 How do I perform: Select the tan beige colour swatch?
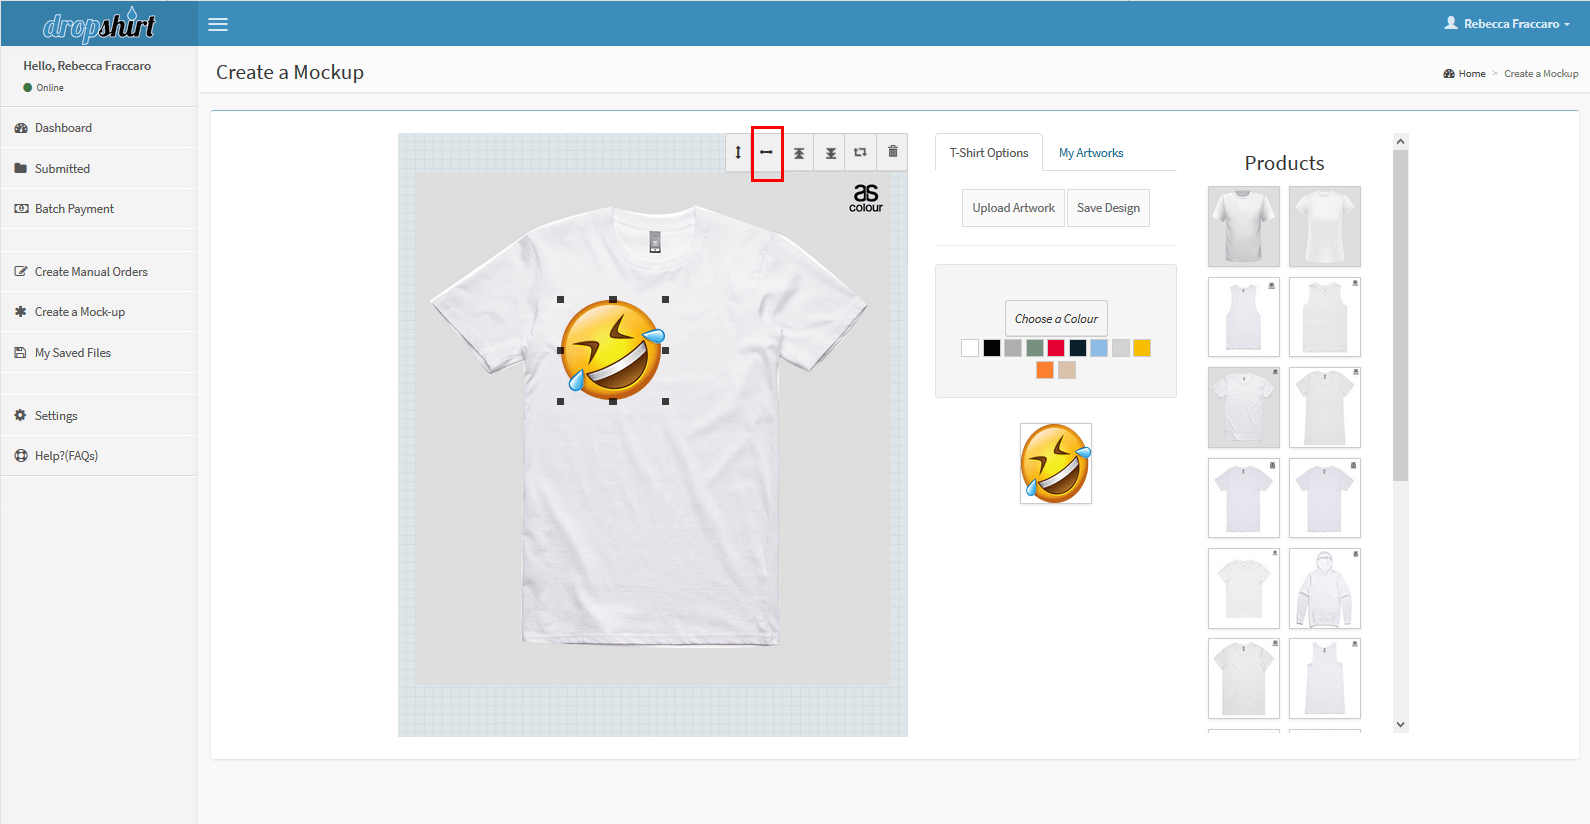click(x=1067, y=370)
